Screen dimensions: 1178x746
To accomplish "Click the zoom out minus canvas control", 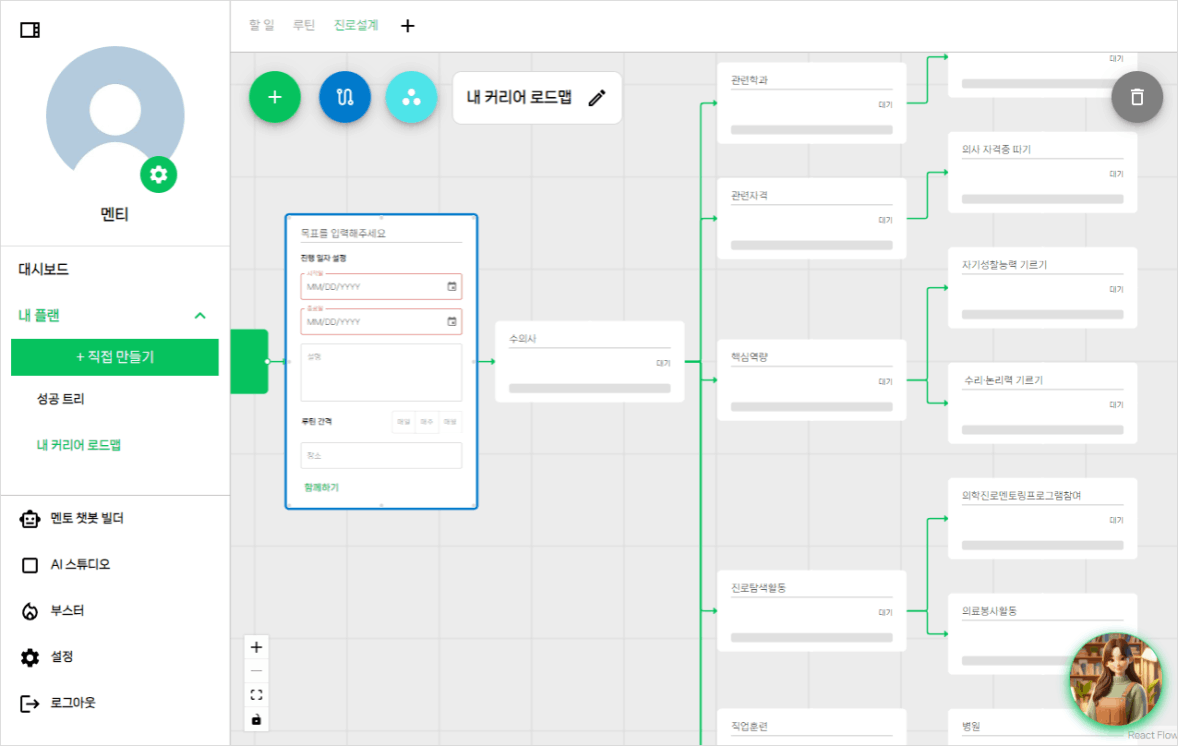I will pos(256,671).
